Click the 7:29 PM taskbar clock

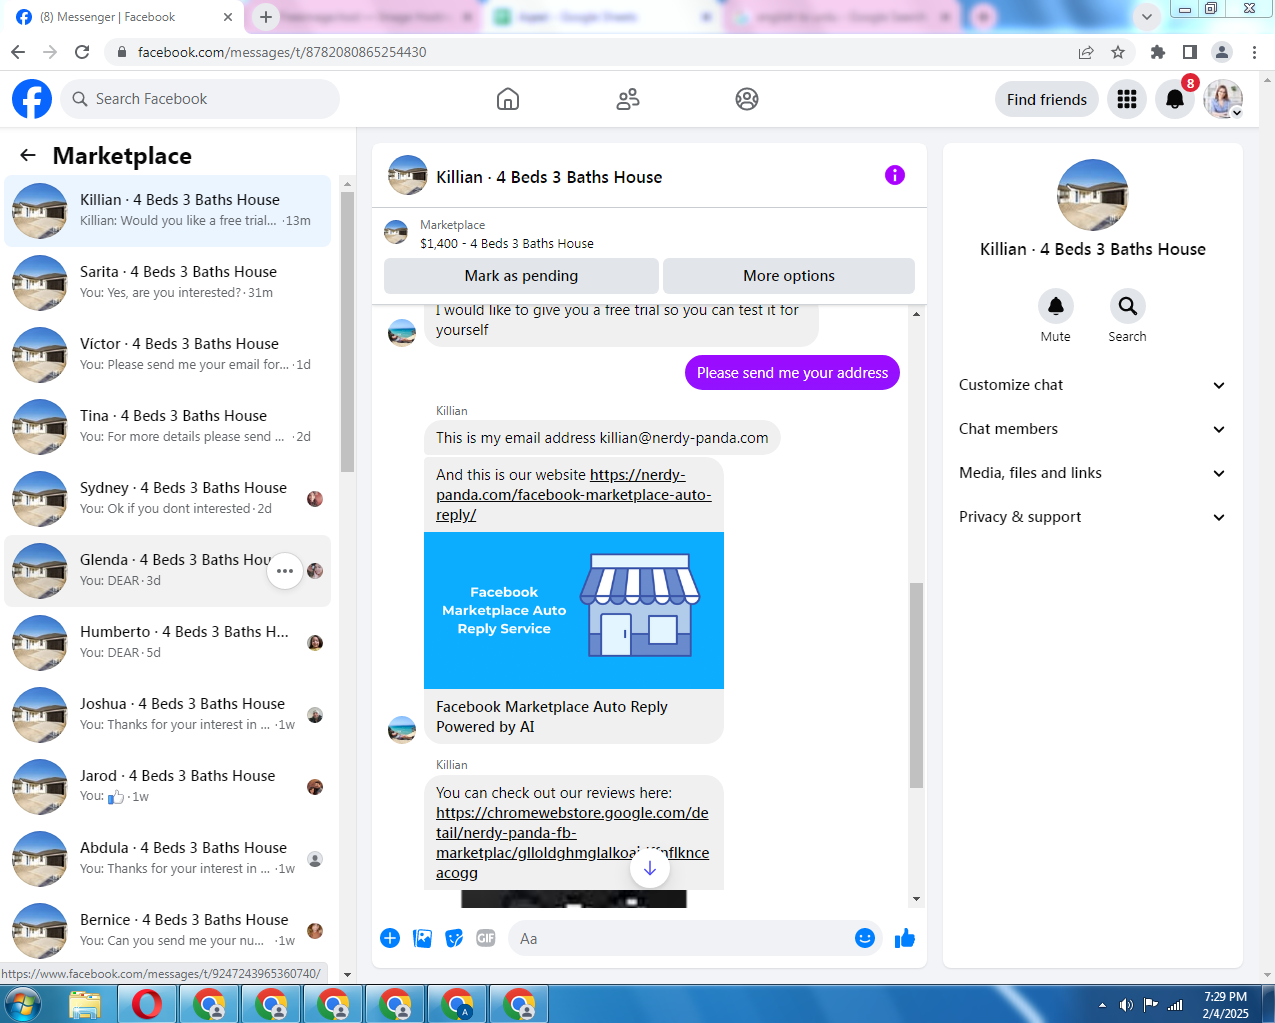1225,997
